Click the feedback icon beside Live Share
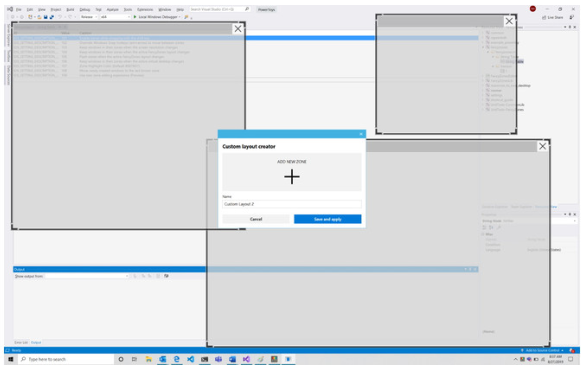Image resolution: width=585 pixels, height=370 pixels. coord(572,17)
